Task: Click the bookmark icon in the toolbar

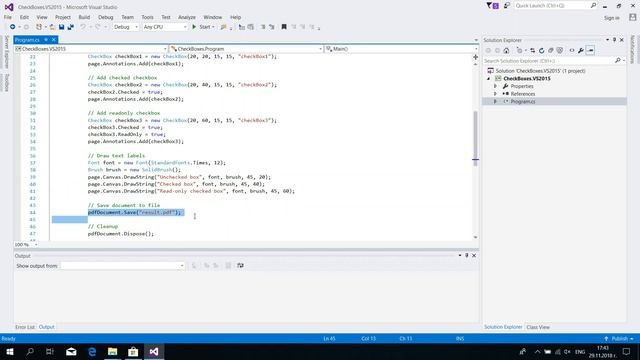Action: 284,27
